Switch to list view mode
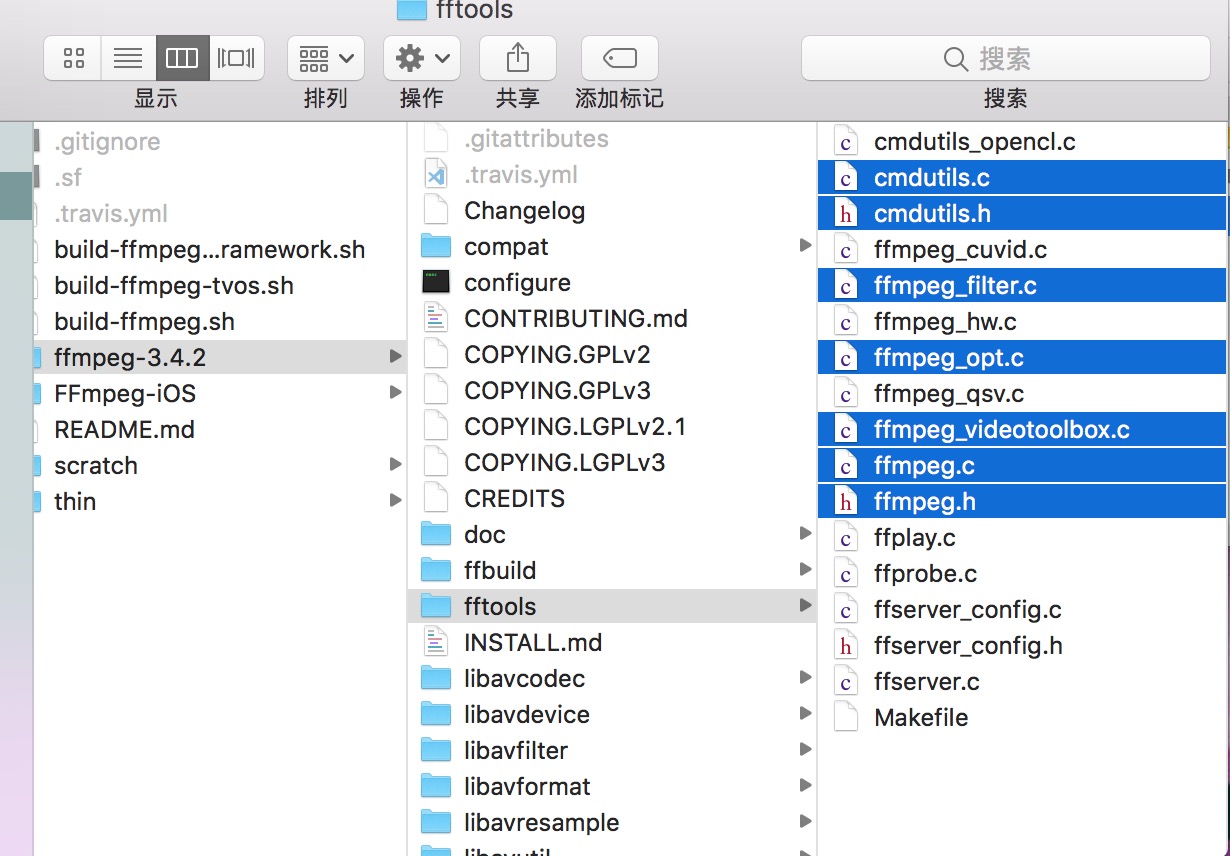This screenshot has width=1230, height=856. (128, 58)
